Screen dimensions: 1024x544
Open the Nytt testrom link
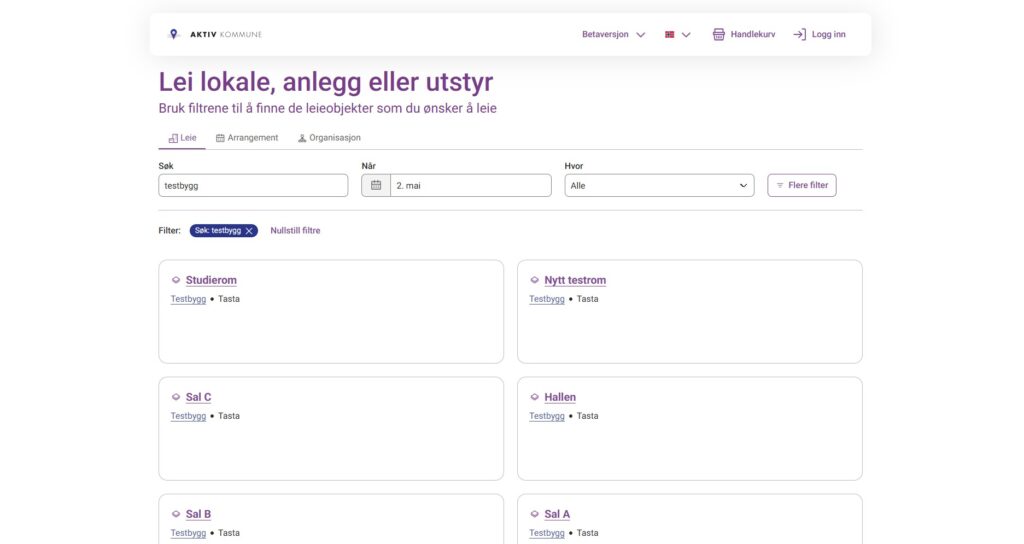pos(575,280)
